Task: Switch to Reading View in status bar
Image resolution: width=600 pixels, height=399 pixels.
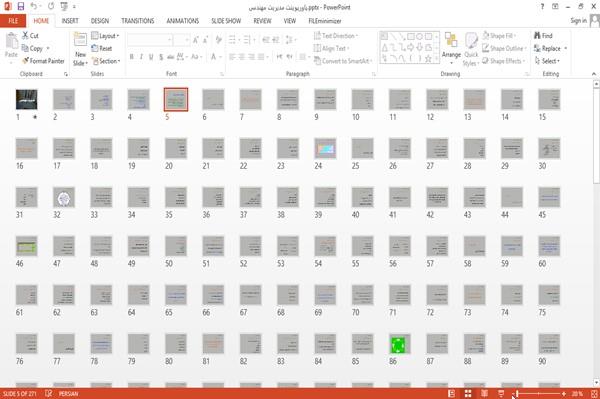Action: 484,394
